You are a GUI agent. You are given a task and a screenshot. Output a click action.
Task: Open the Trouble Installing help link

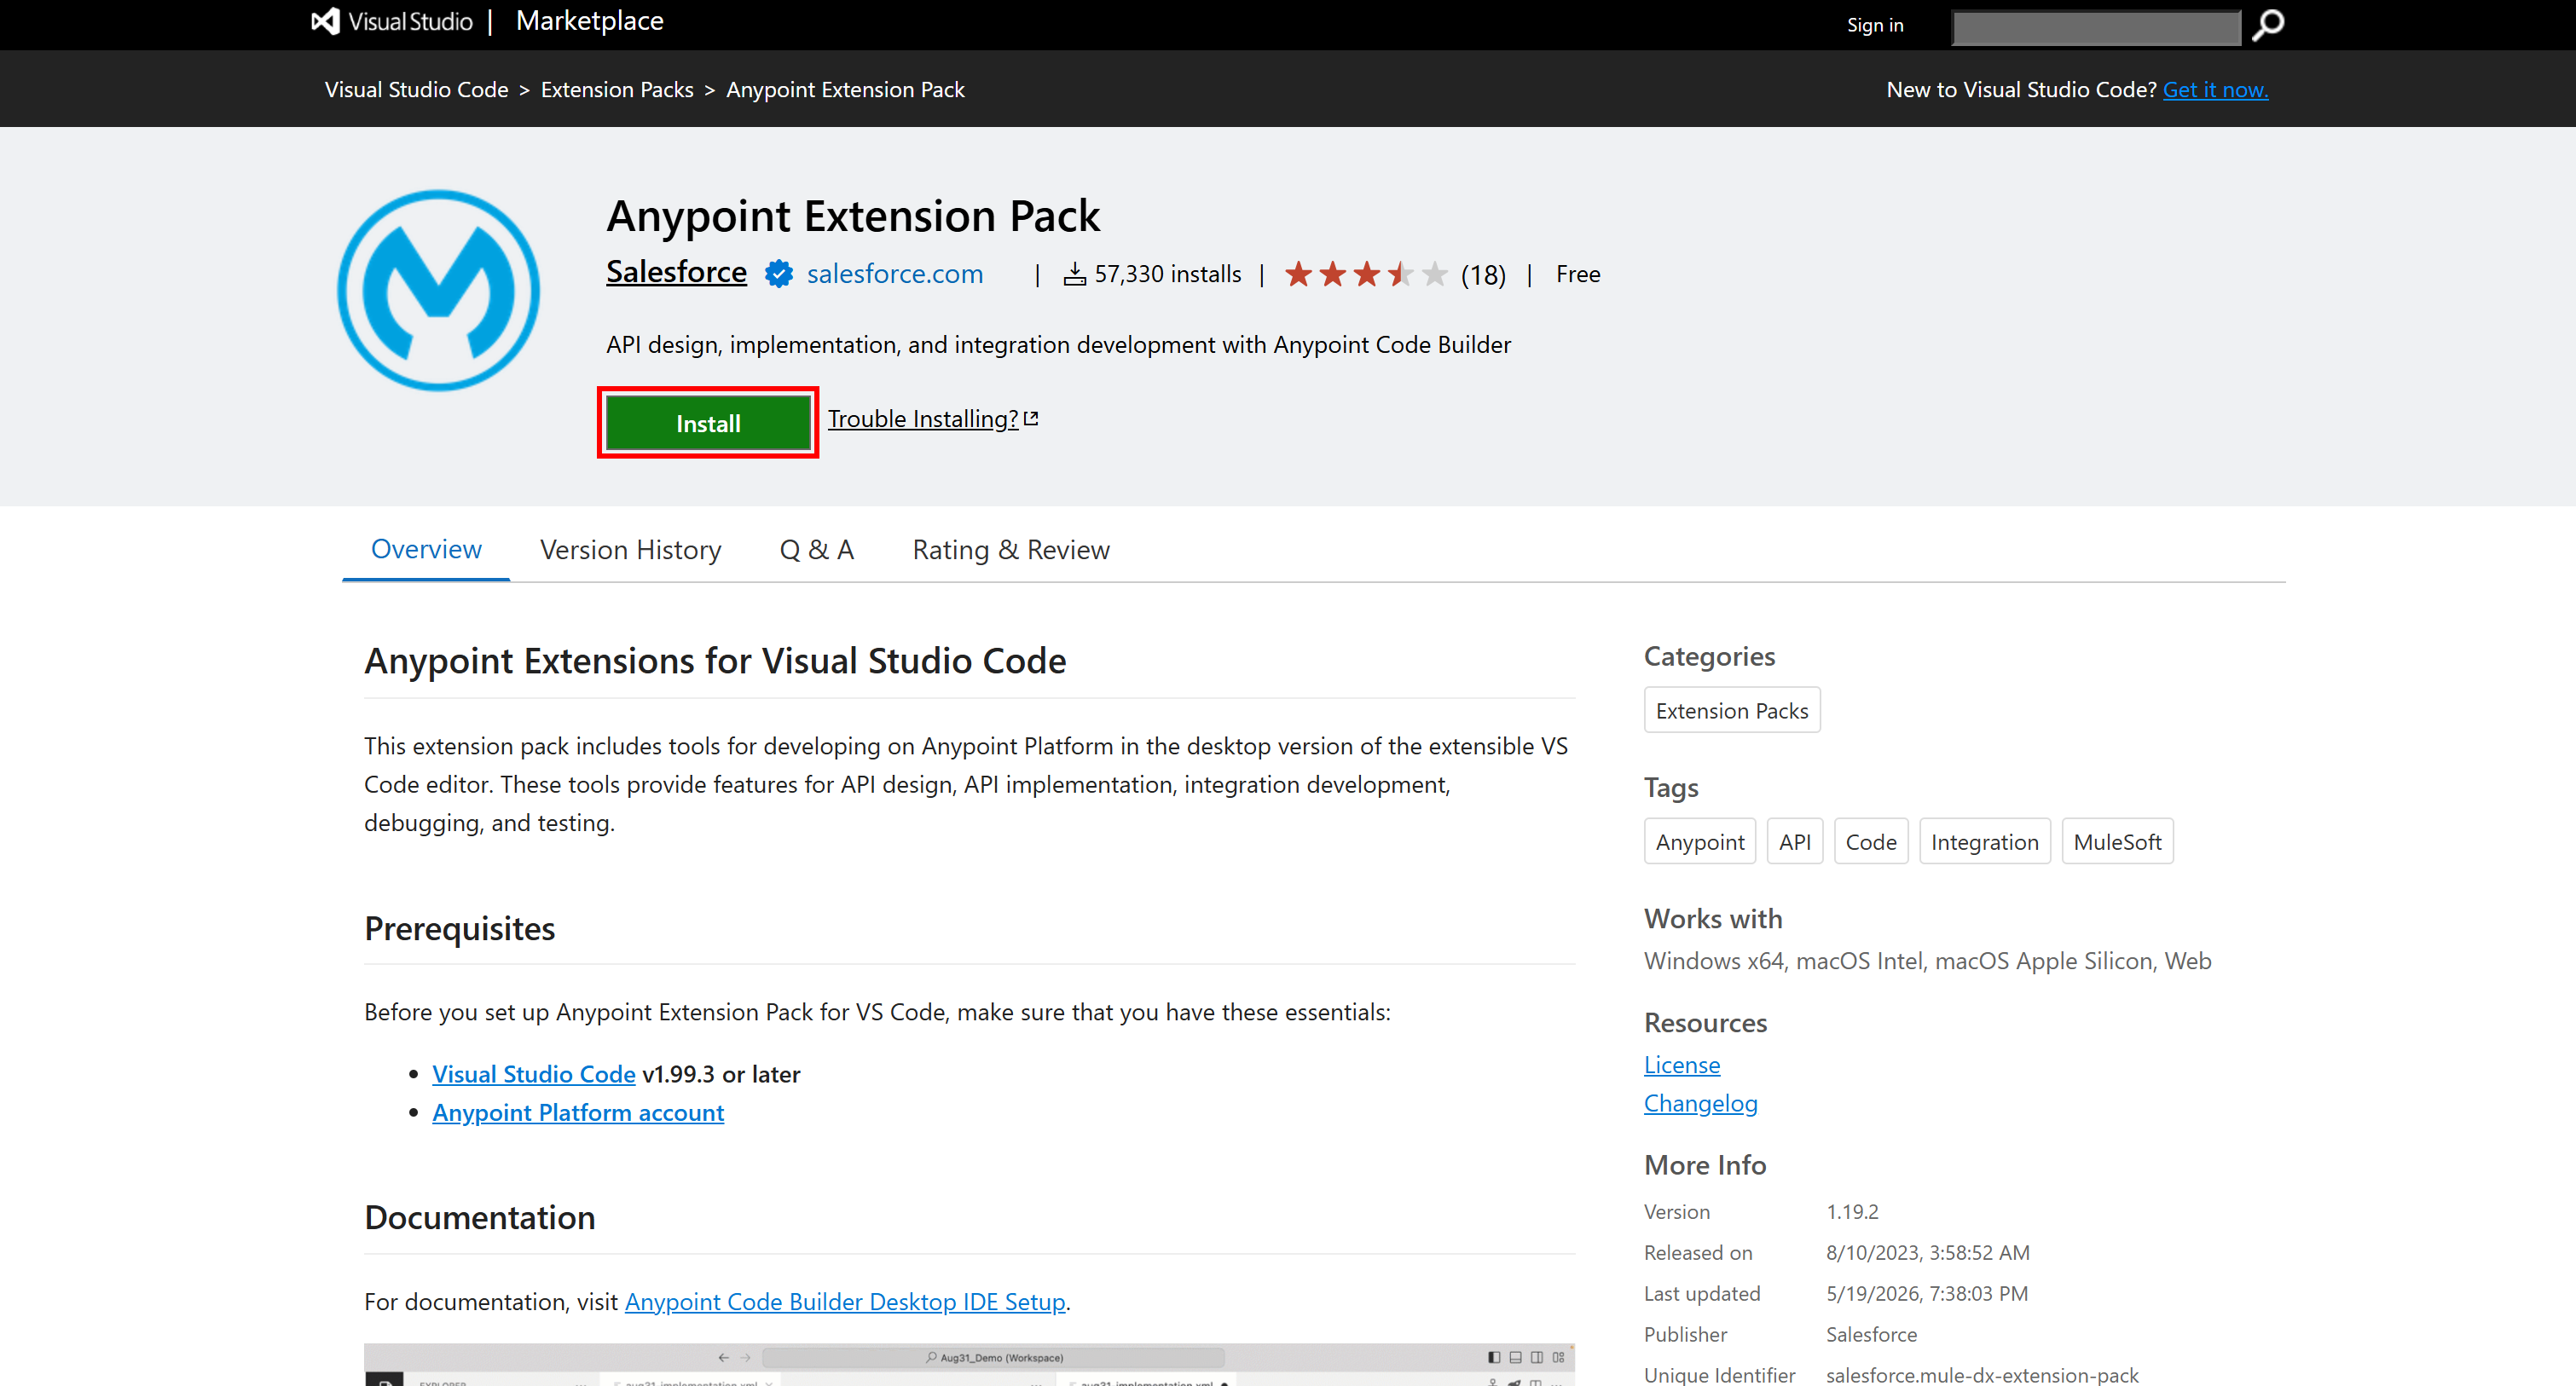923,419
